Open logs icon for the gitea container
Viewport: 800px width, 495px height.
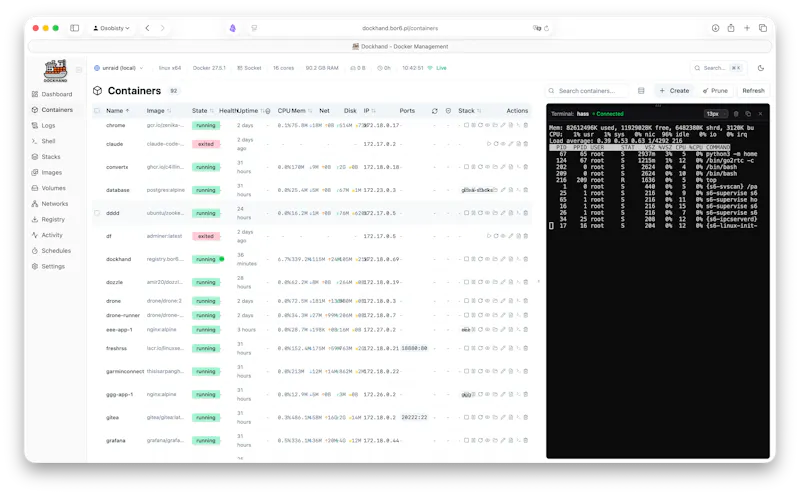511,417
